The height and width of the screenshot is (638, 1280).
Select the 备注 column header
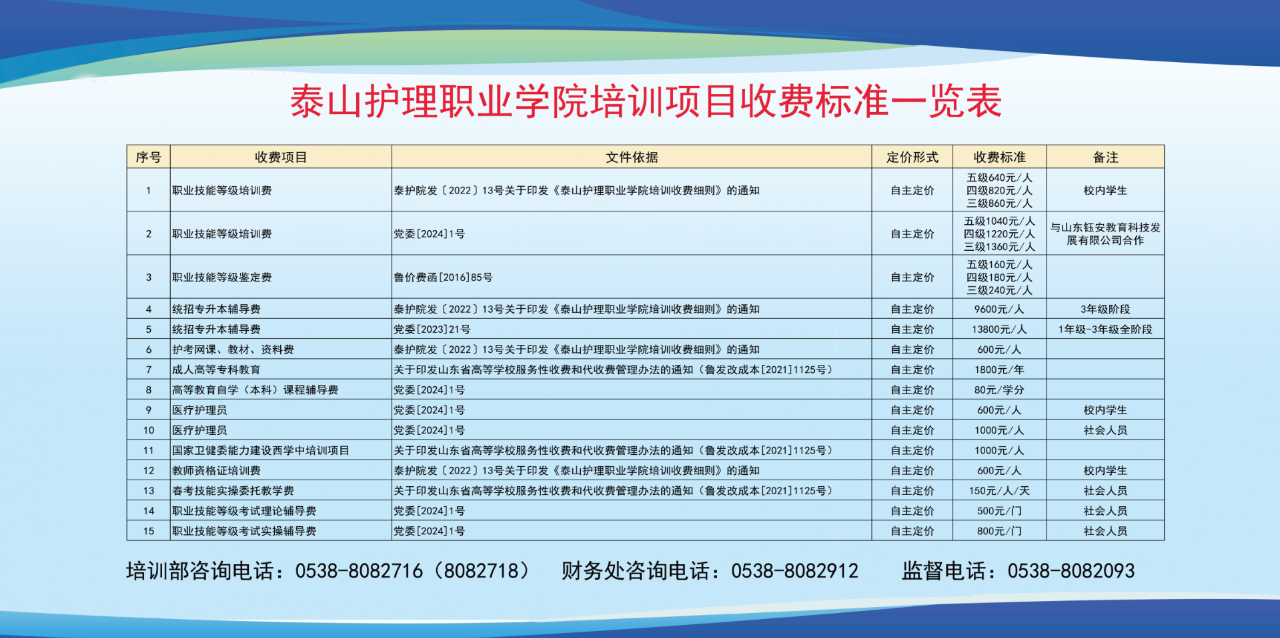point(1105,157)
